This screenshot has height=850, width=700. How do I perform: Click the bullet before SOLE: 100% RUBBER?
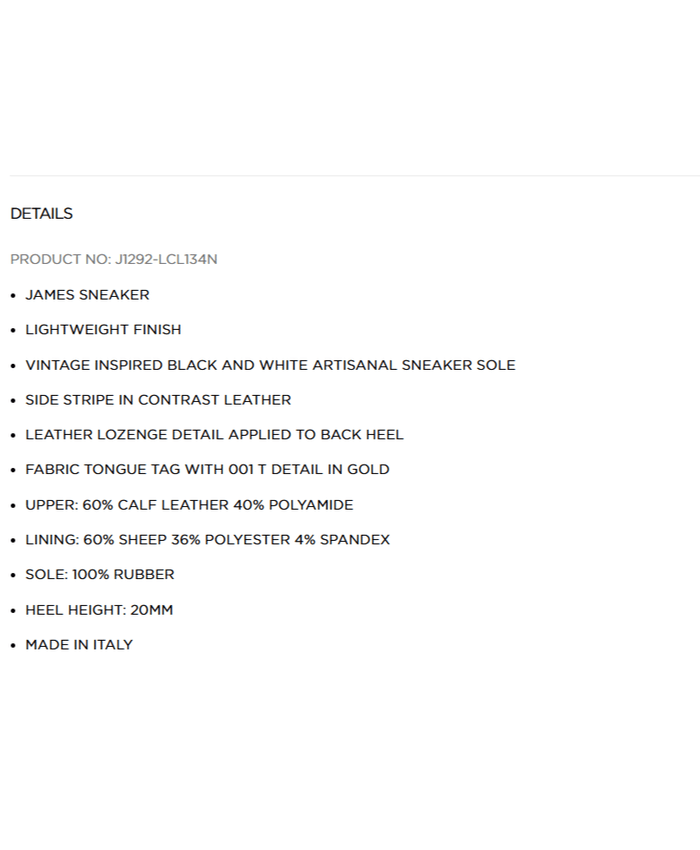(13, 576)
